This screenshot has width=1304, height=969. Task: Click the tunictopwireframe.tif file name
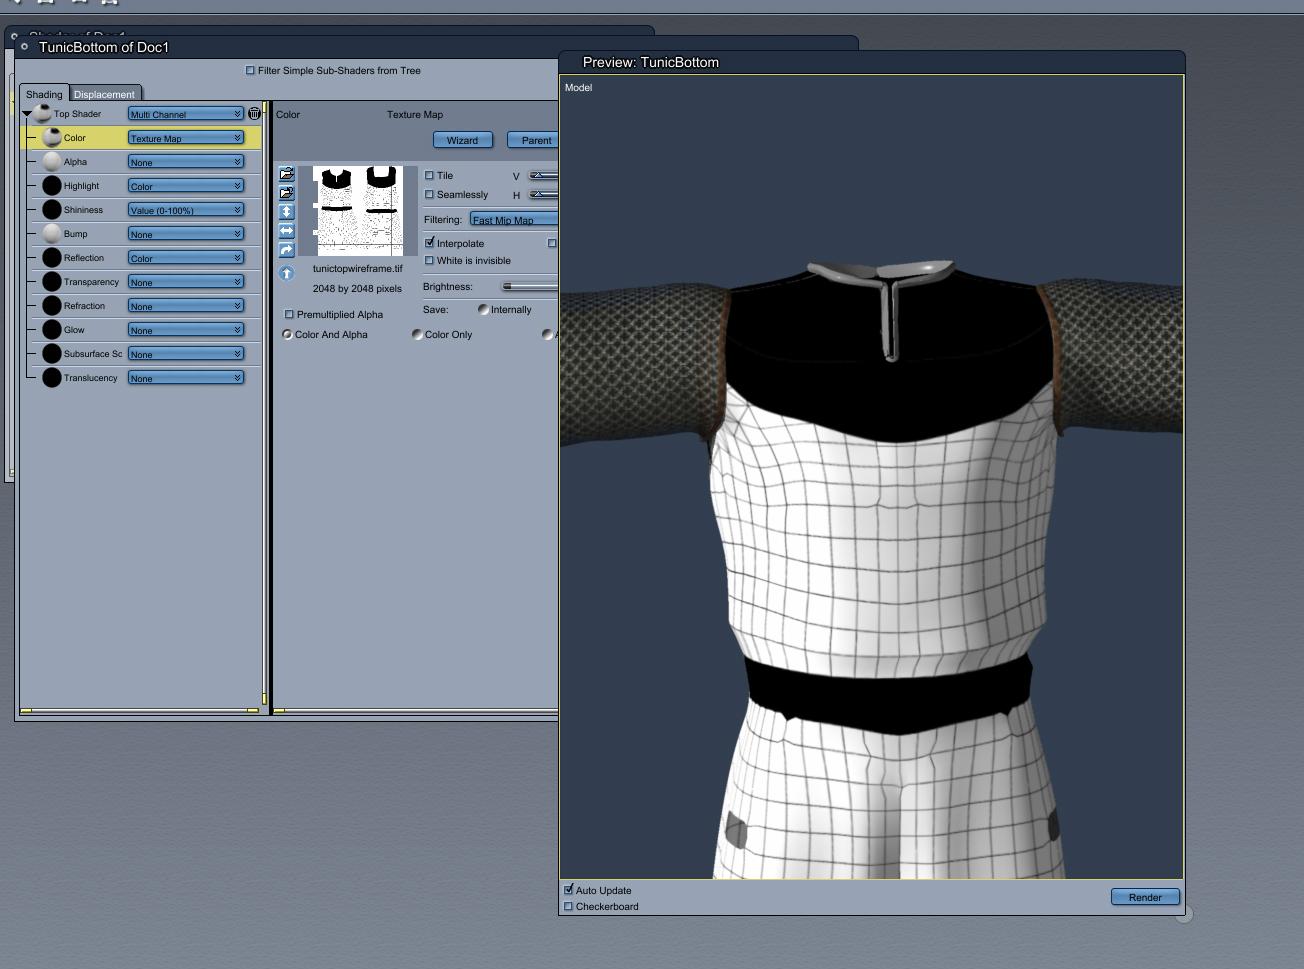click(x=358, y=269)
